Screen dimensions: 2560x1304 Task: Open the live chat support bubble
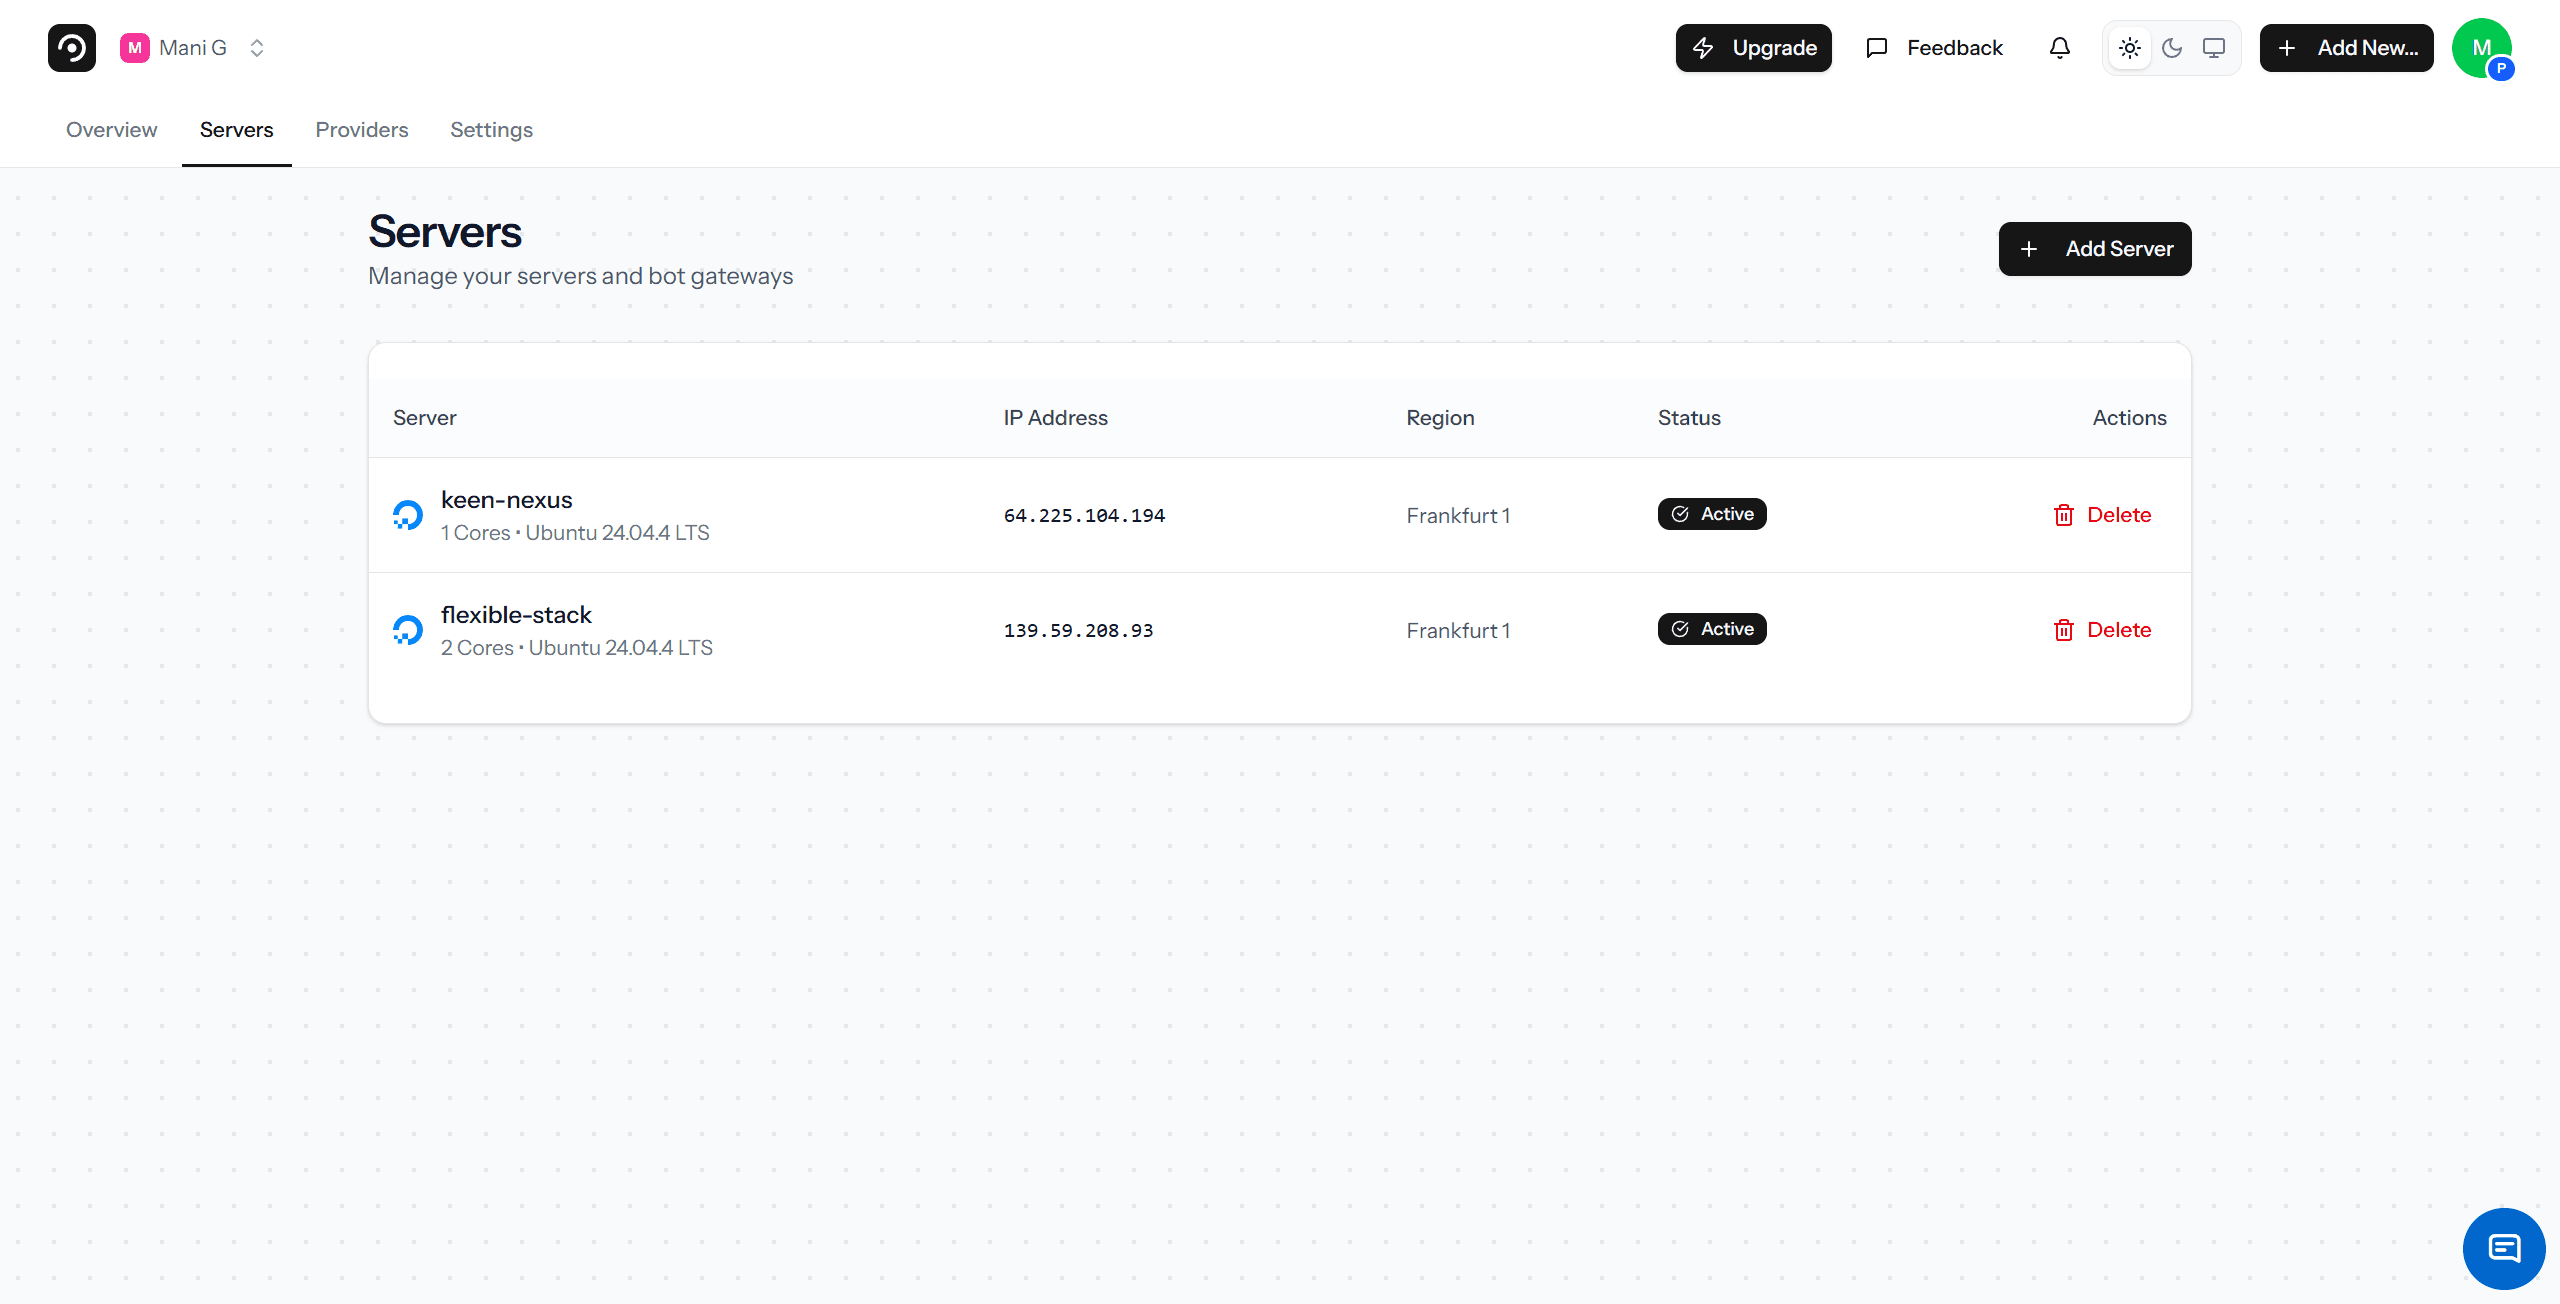(2503, 1248)
